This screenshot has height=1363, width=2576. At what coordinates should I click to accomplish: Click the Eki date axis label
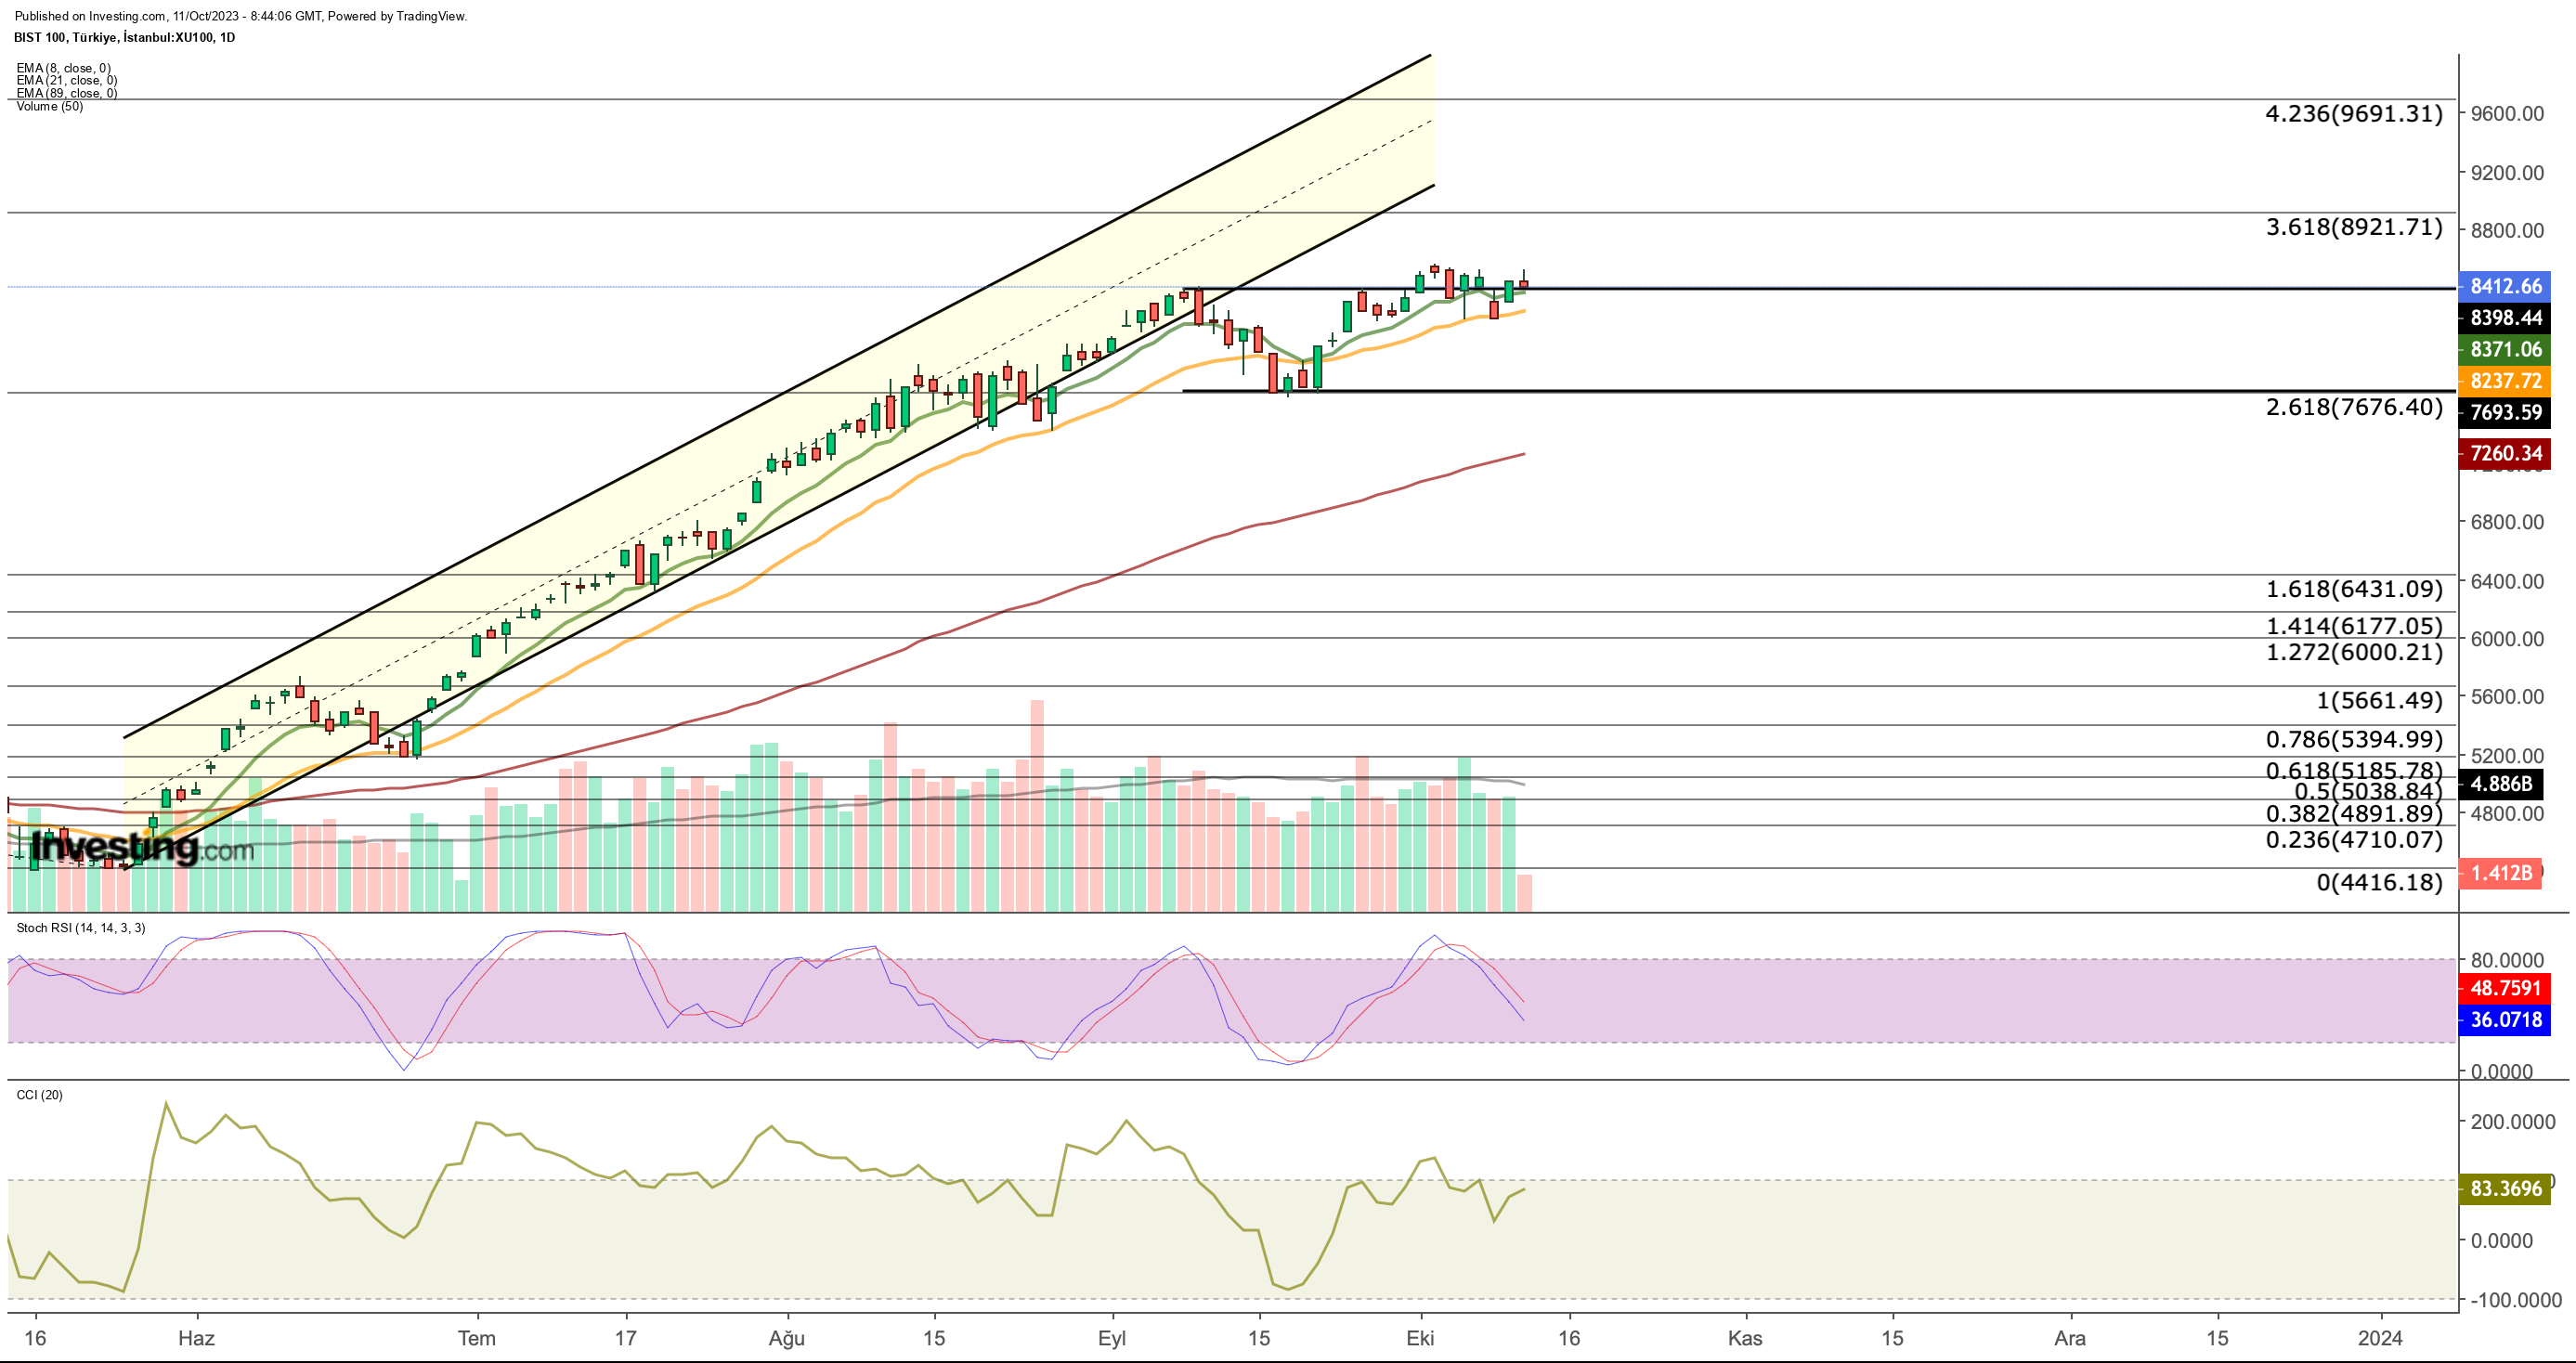coord(1419,1338)
